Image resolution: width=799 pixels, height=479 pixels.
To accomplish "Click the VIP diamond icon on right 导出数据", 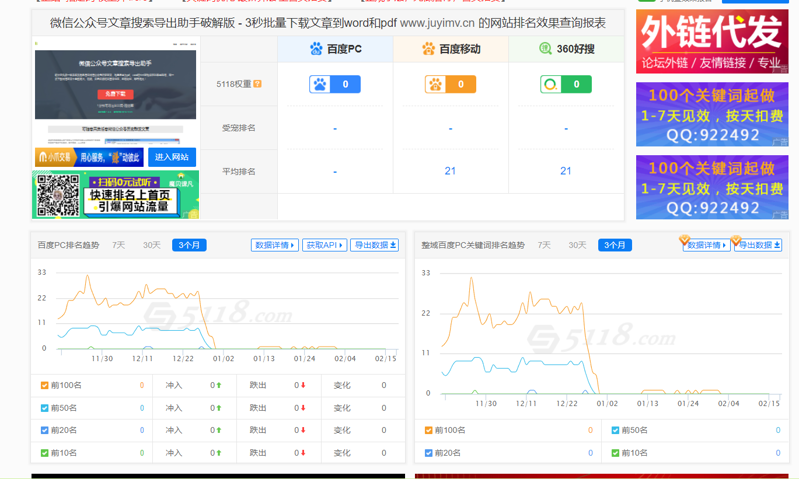I will pyautogui.click(x=735, y=239).
